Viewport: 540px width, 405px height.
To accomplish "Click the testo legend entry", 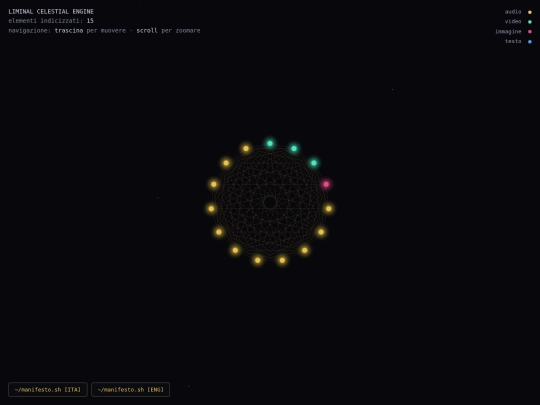I will 518,41.
